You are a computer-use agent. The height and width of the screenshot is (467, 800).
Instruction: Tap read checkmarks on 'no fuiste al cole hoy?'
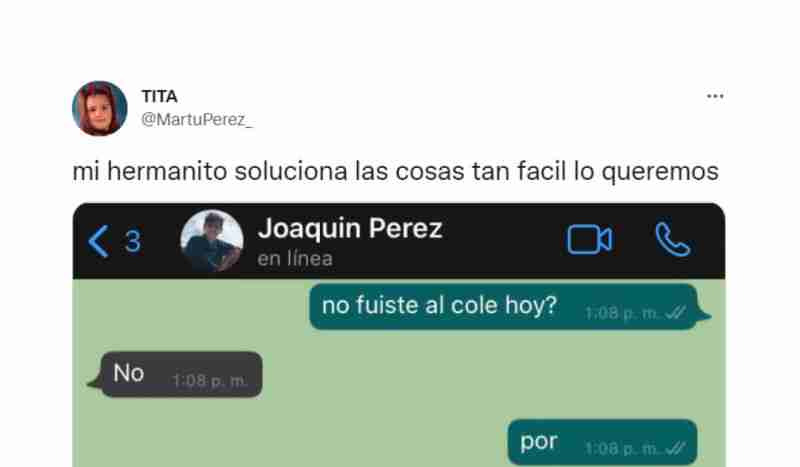(x=676, y=312)
